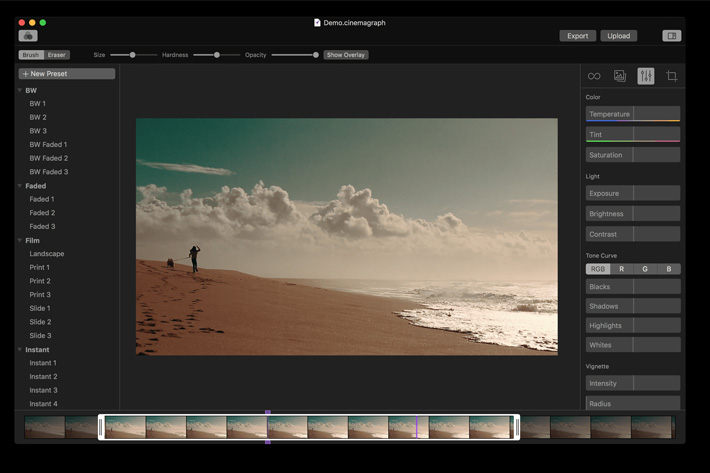Click the purple playhead marker on timeline

coord(268,427)
